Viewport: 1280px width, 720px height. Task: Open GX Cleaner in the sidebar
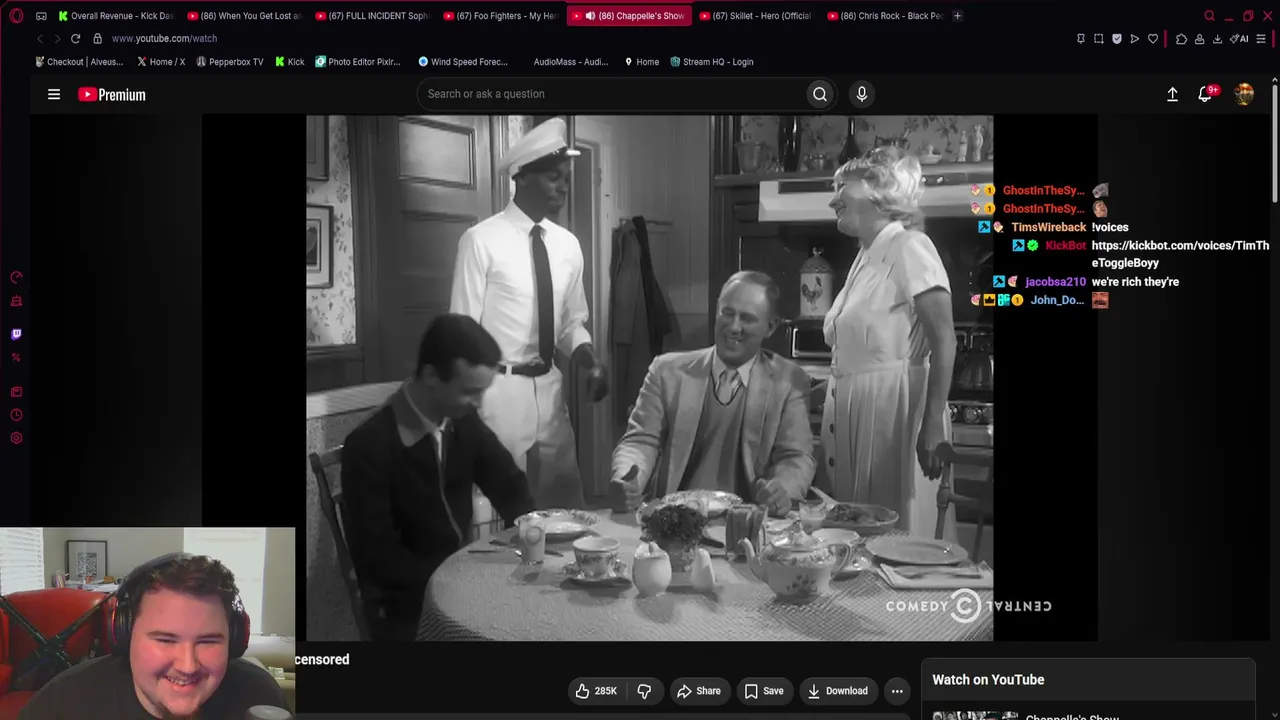[16, 301]
